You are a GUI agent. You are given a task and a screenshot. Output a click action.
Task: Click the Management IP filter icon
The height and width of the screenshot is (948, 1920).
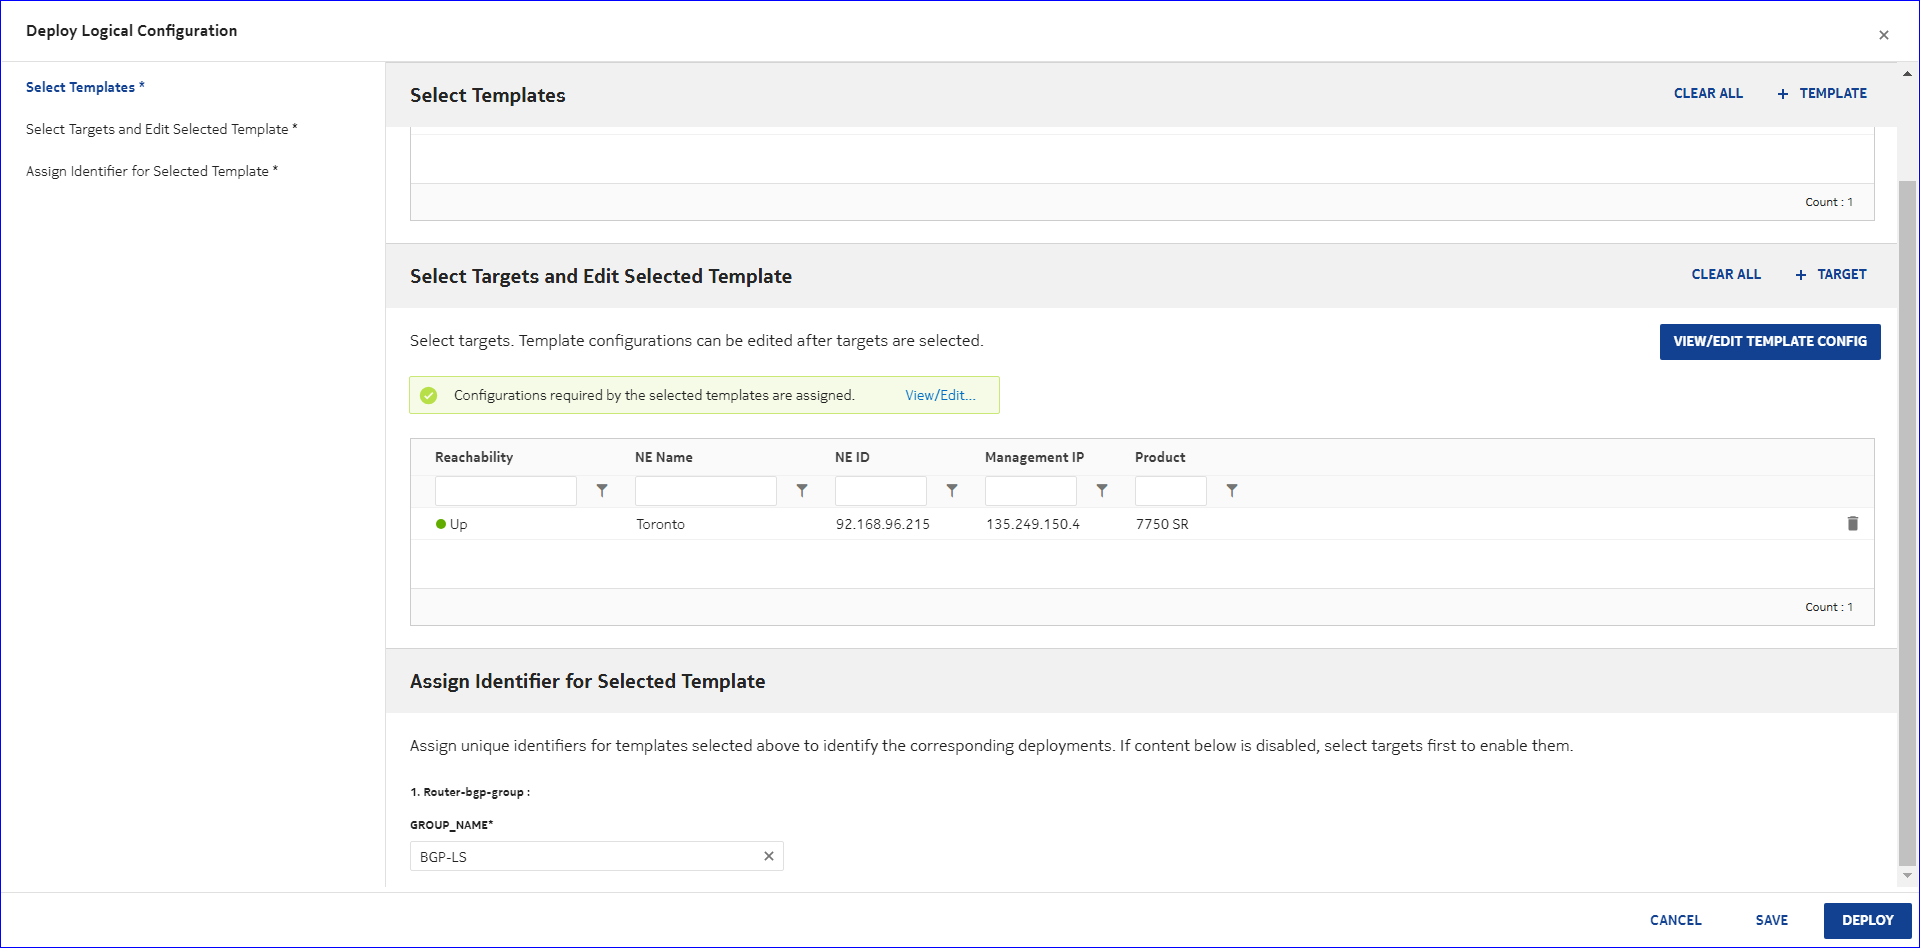[1102, 491]
